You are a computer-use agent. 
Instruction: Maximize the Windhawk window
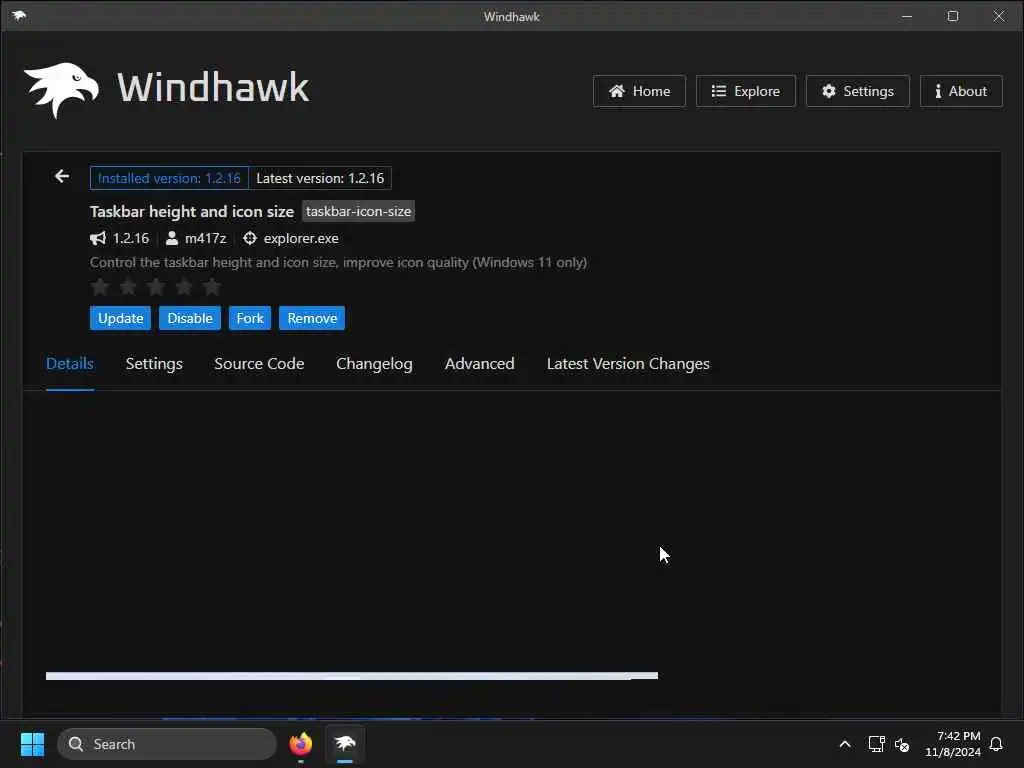tap(953, 16)
